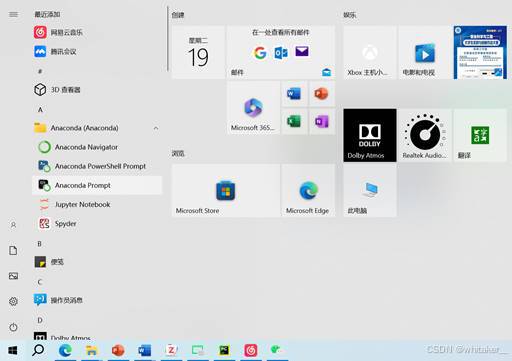Expand the Start menu hamburger button
Image resolution: width=512 pixels, height=361 pixels.
pyautogui.click(x=13, y=14)
